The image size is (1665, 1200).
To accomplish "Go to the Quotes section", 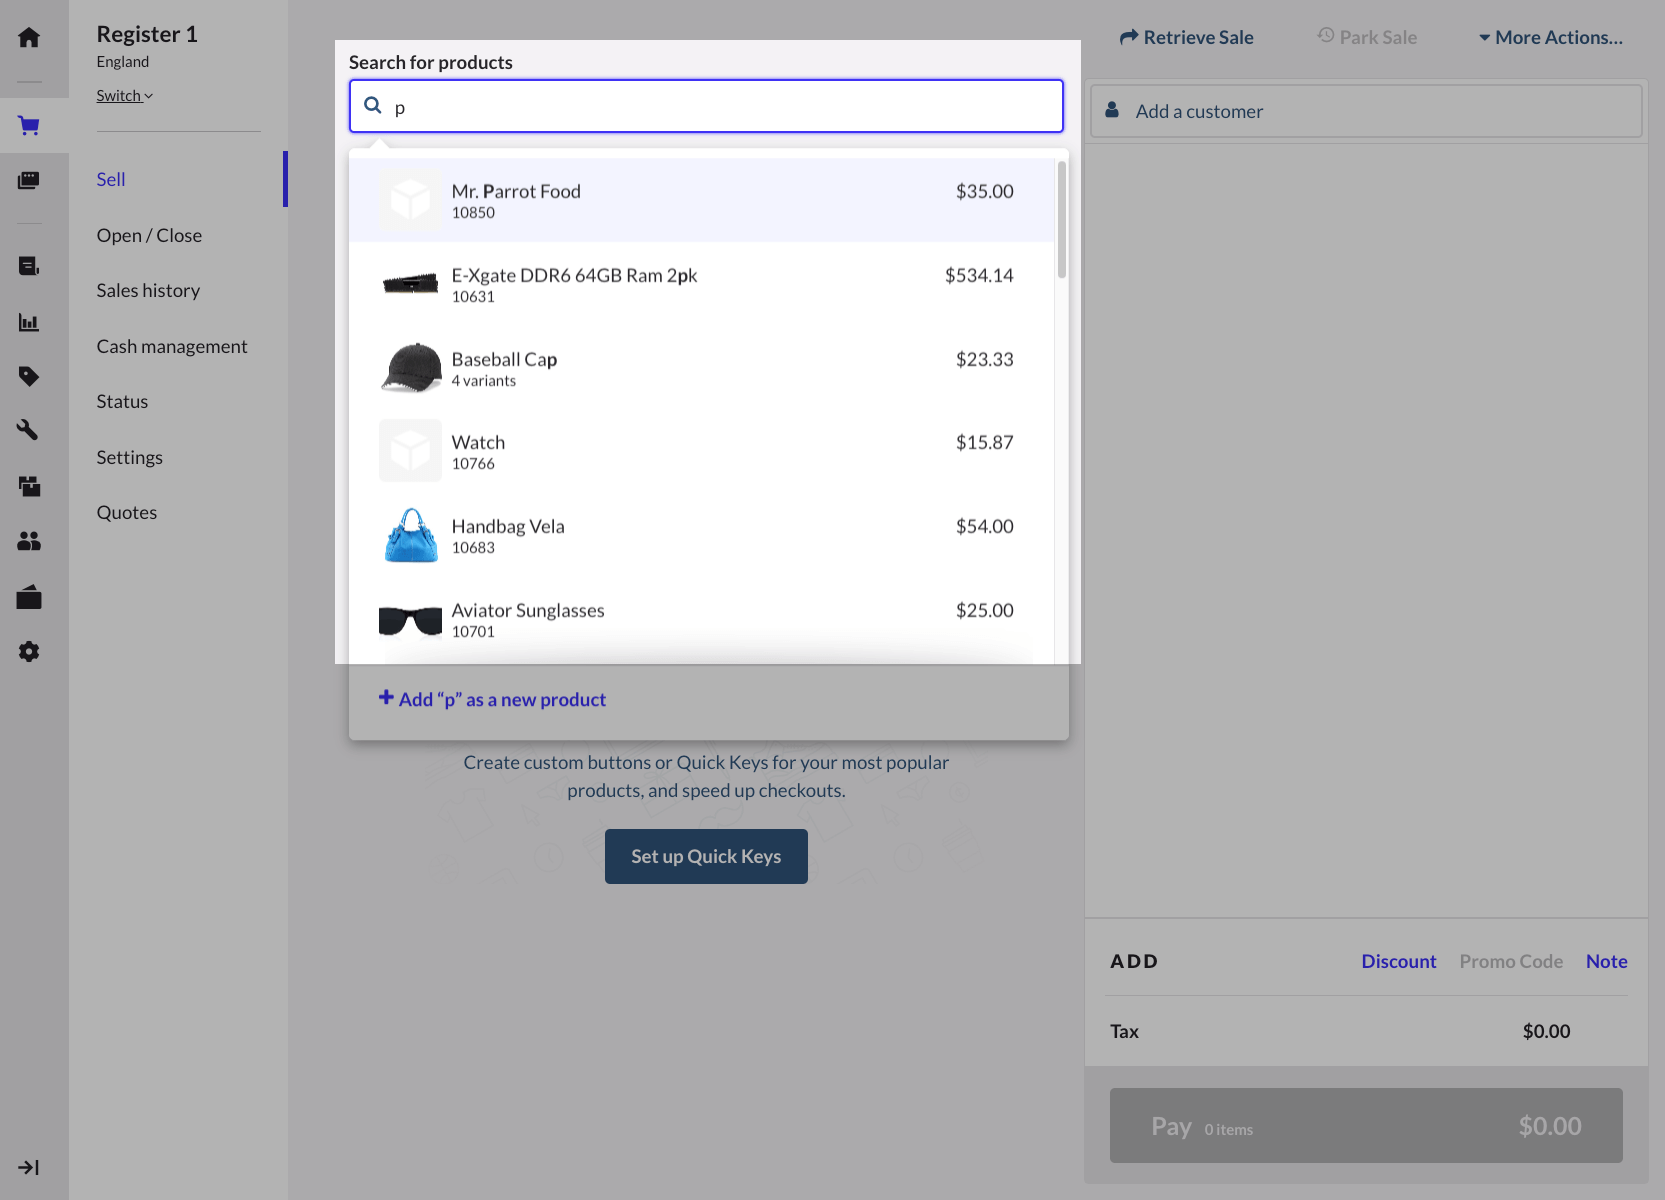I will point(126,511).
